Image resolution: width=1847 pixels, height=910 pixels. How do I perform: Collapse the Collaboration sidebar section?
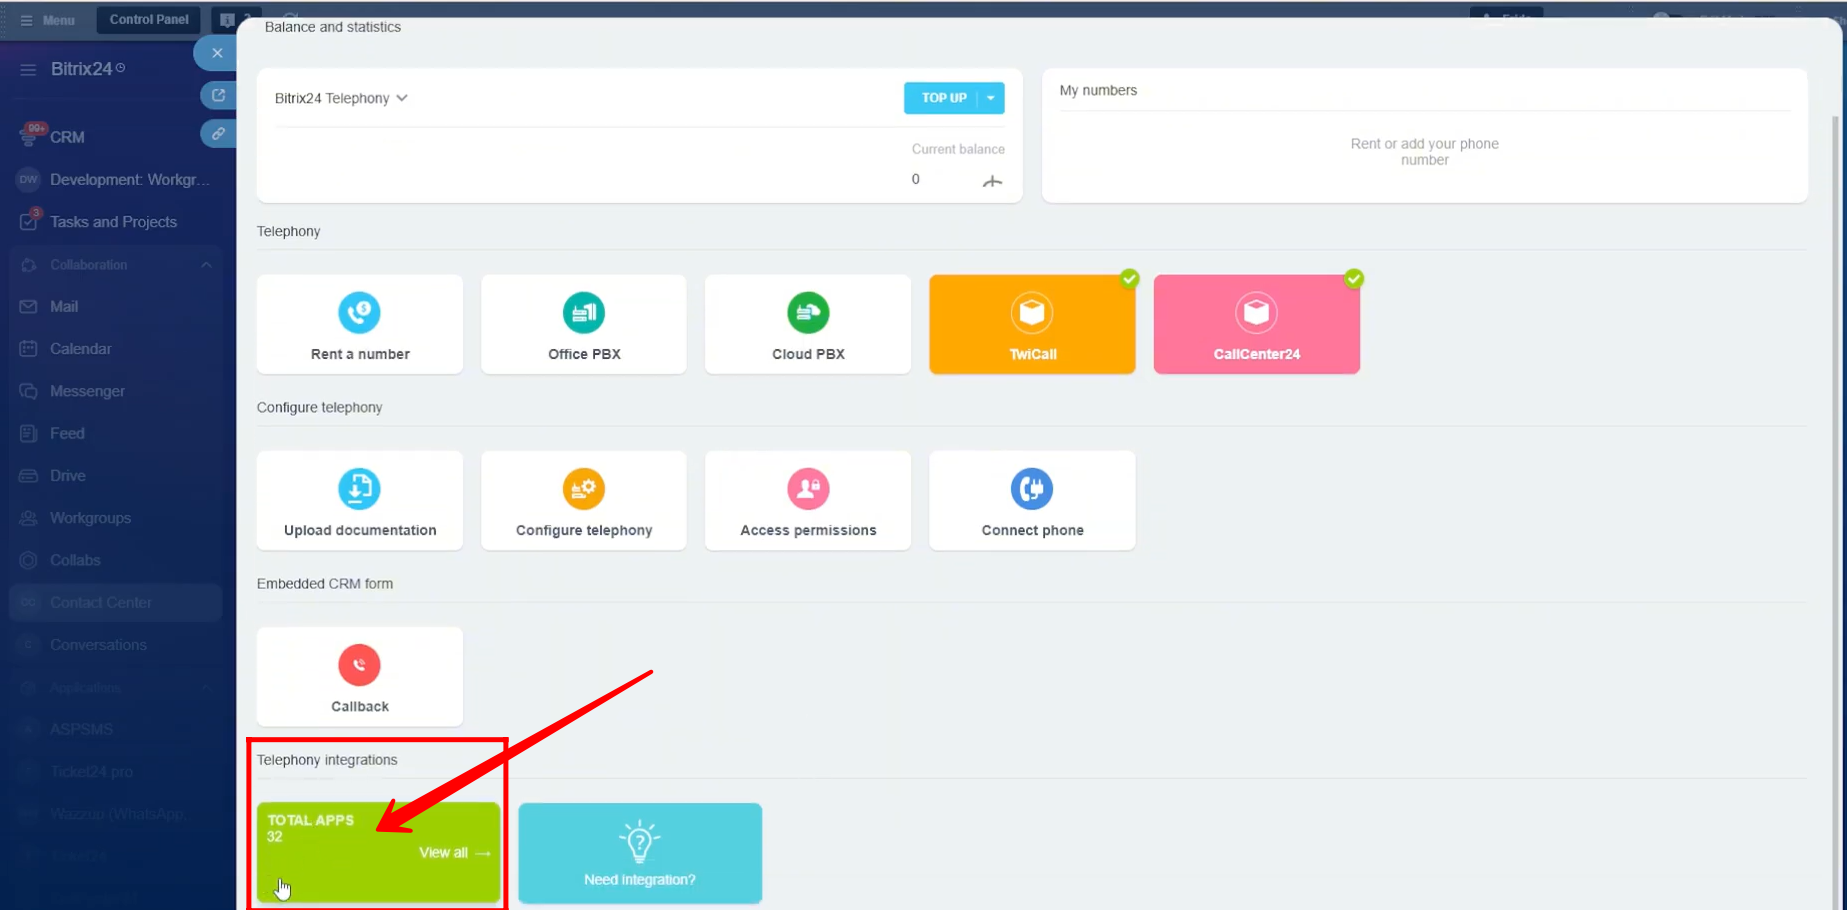click(206, 265)
